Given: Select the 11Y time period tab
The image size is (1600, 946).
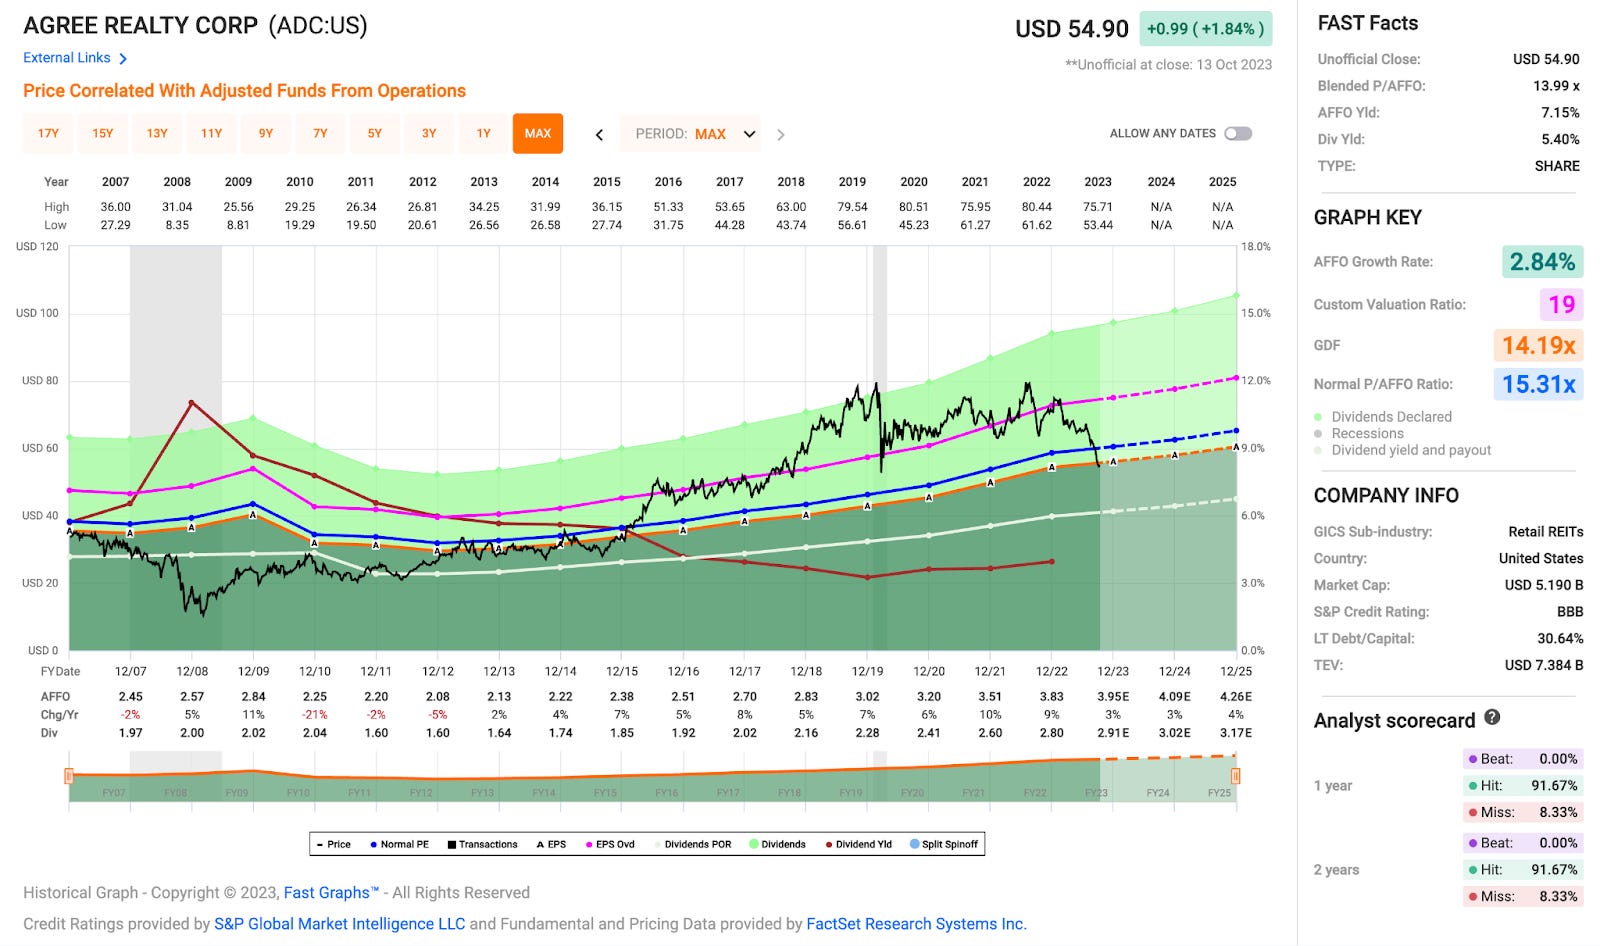Looking at the screenshot, I should click(x=211, y=133).
